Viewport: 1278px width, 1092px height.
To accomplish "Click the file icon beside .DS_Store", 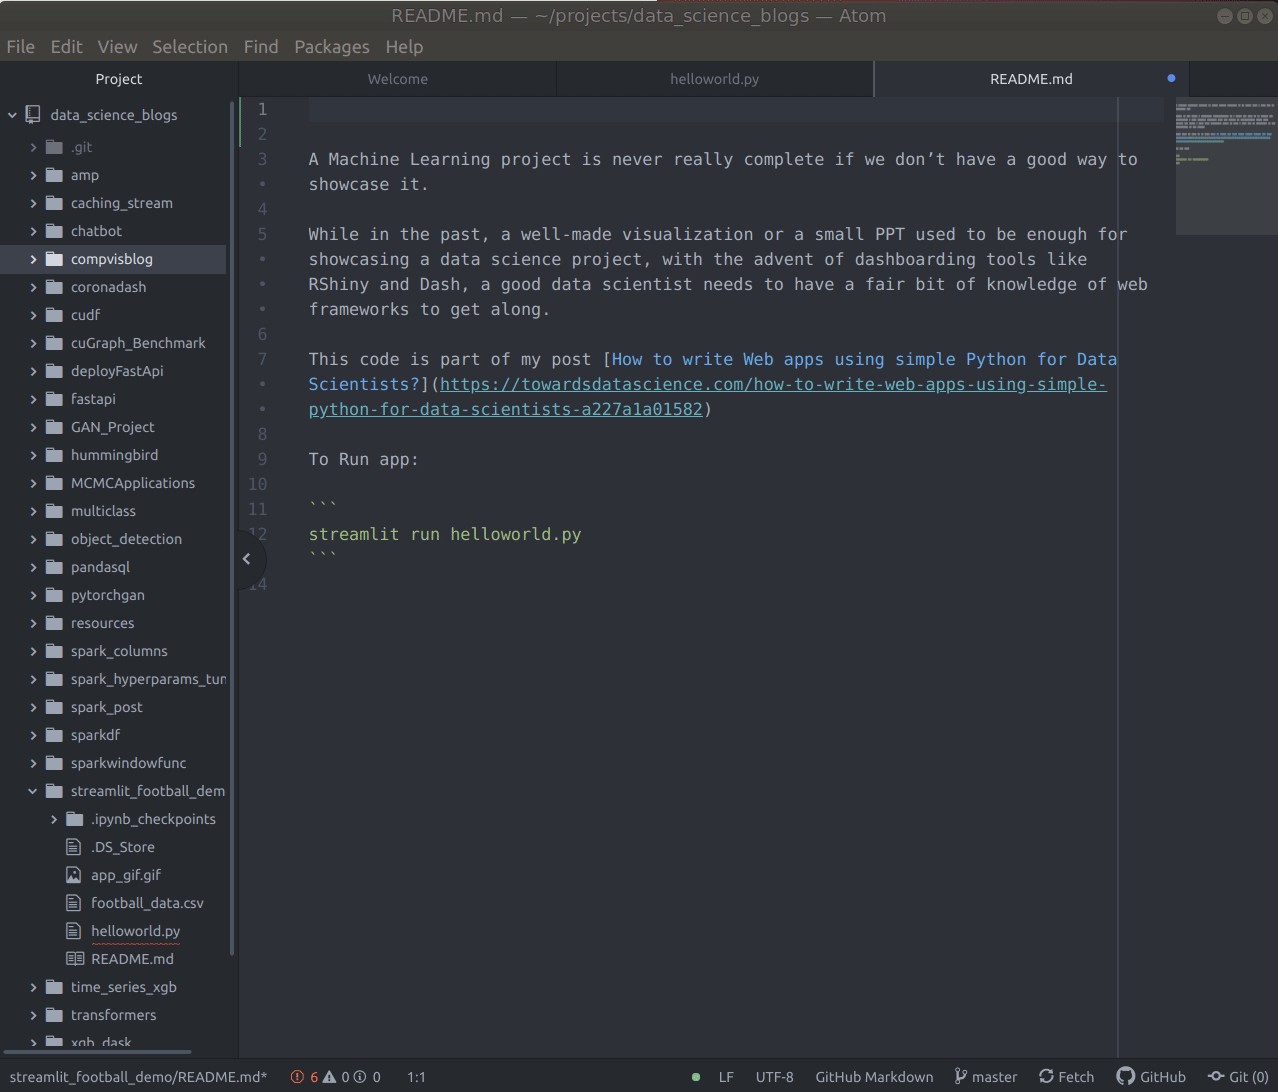I will (73, 847).
